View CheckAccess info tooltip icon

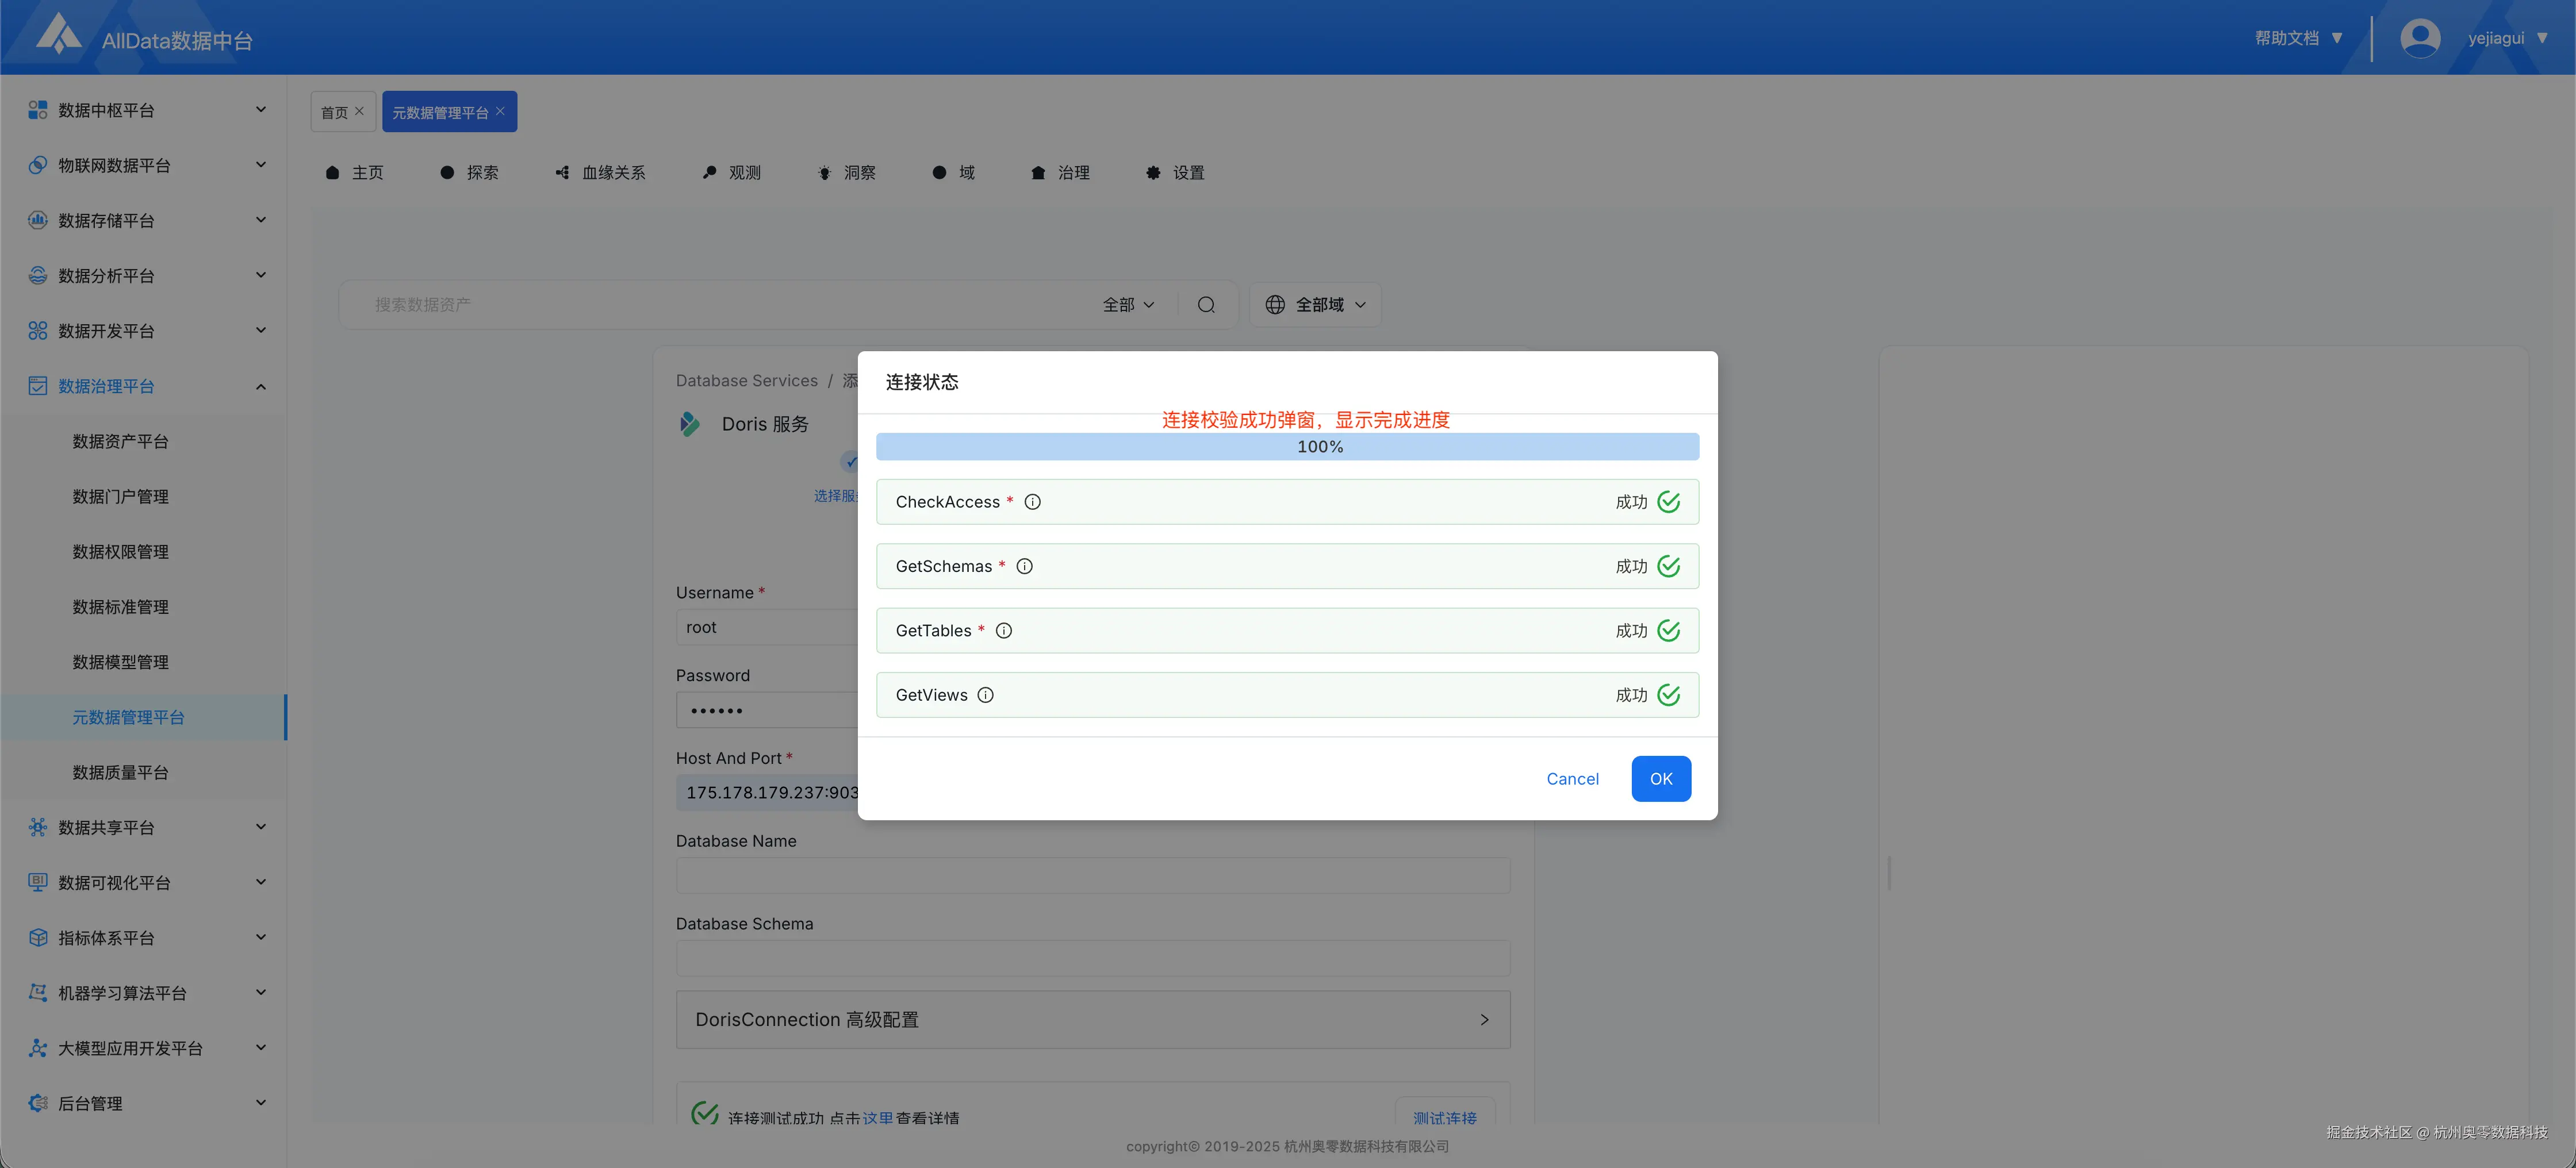(1032, 501)
